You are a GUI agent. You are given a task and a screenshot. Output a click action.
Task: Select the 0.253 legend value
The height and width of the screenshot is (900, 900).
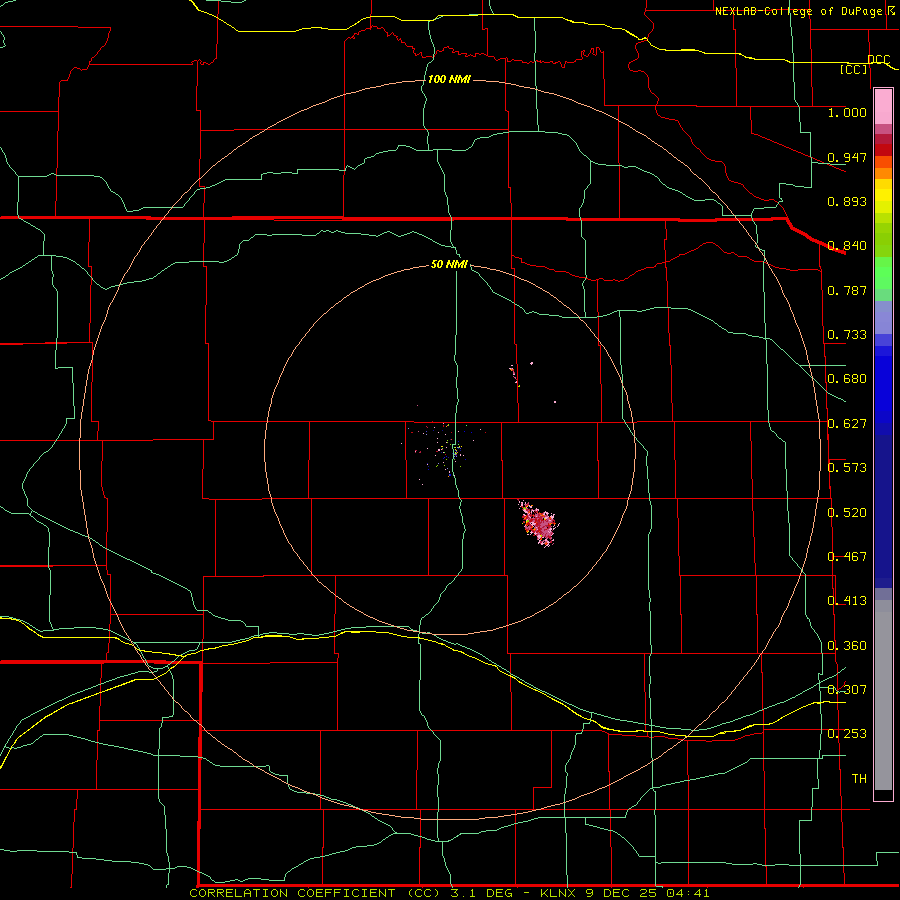847,734
